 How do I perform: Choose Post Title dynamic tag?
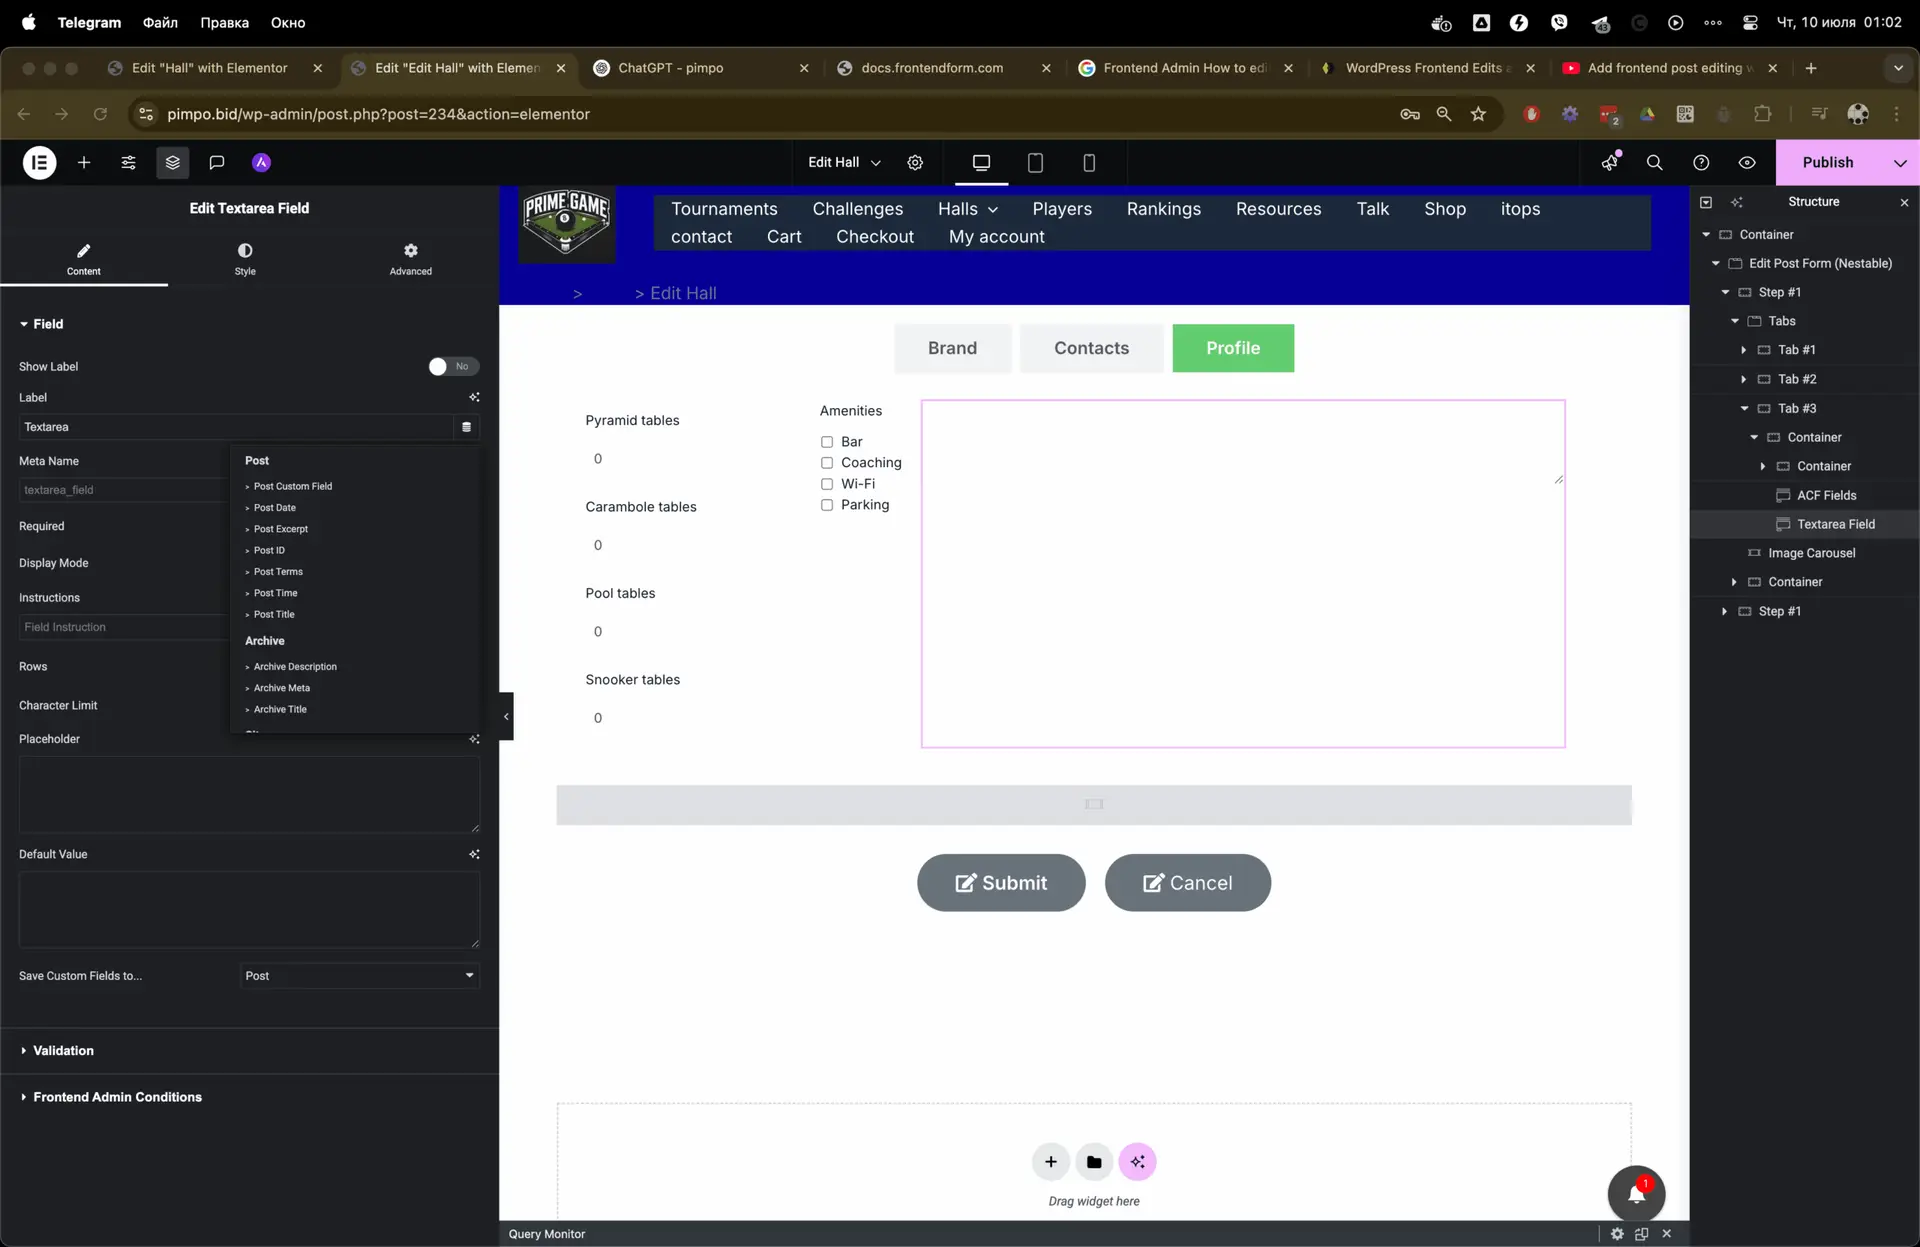coord(273,614)
